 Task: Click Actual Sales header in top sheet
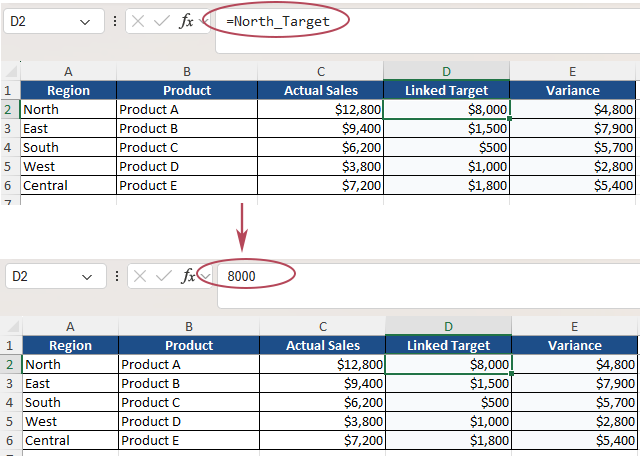tap(321, 90)
